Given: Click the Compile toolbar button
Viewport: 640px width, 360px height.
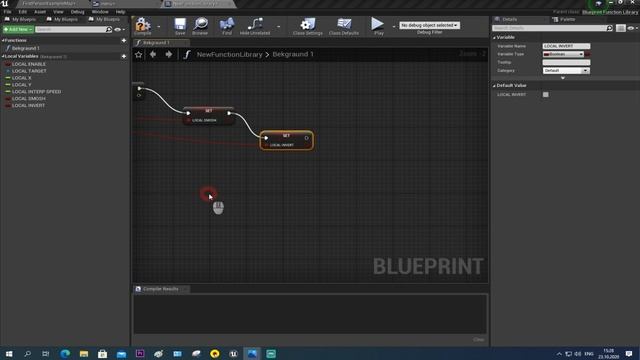Looking at the screenshot, I should [x=143, y=26].
